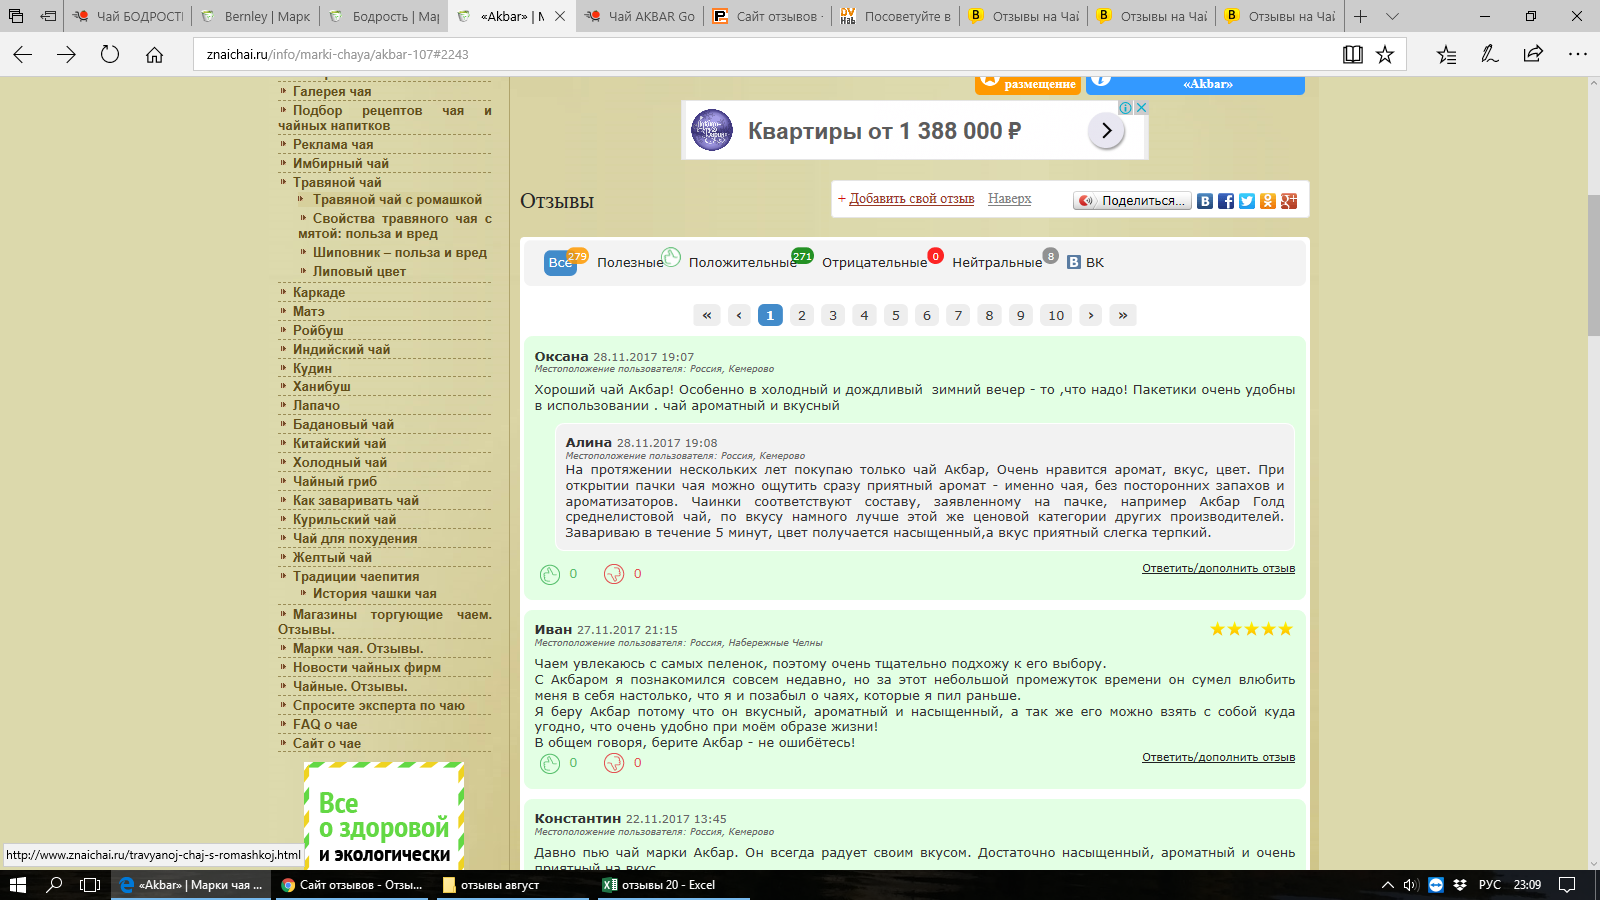Image resolution: width=1600 pixels, height=900 pixels.
Task: Reply to Оксана's review link
Action: [x=1218, y=568]
